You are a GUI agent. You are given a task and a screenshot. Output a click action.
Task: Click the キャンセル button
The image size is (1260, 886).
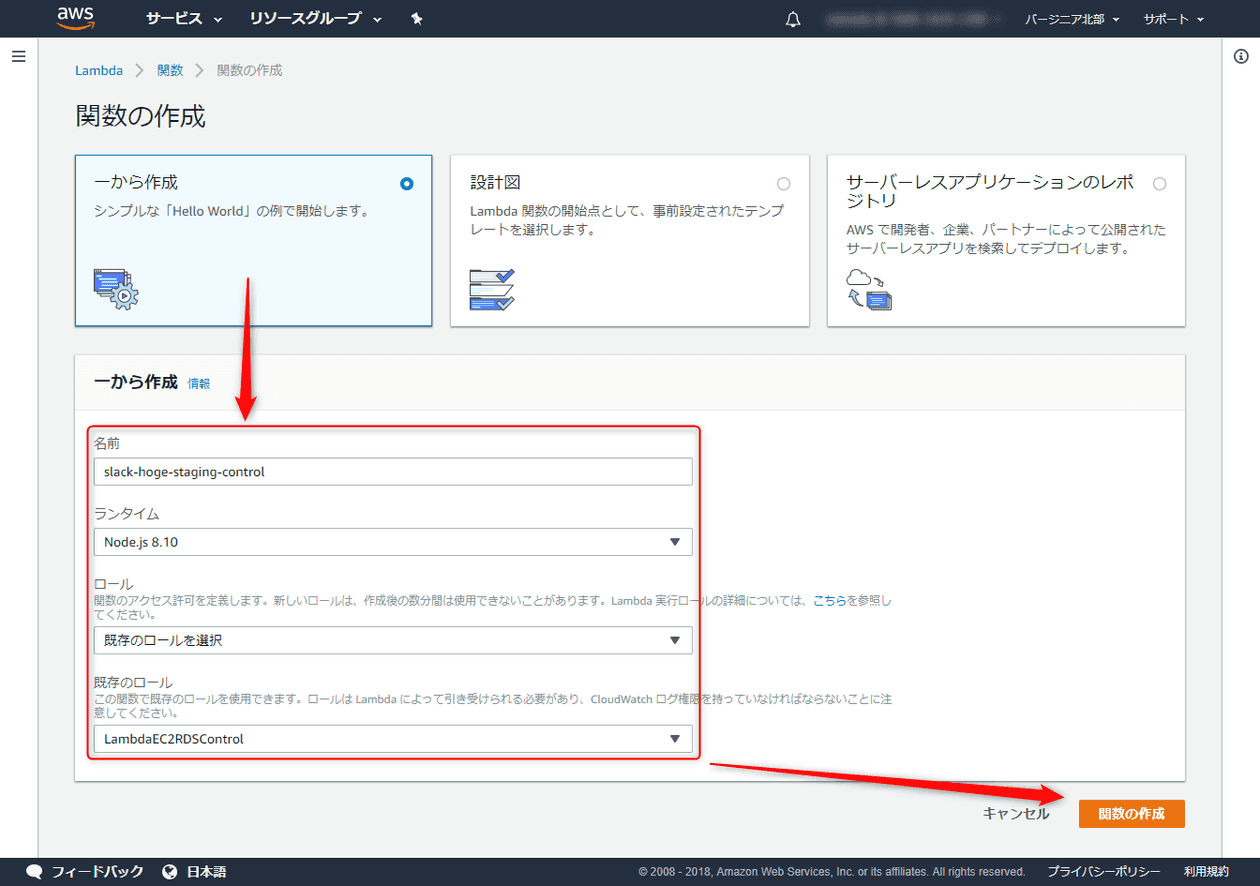(x=1016, y=814)
